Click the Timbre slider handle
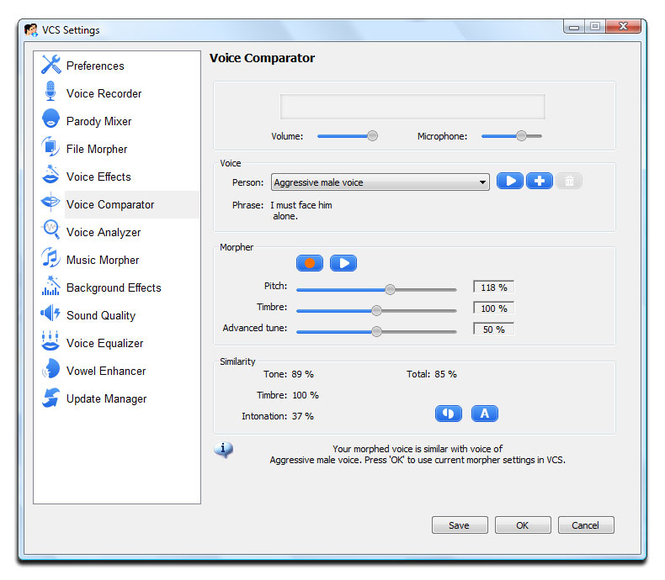This screenshot has height=580, width=665. click(376, 311)
